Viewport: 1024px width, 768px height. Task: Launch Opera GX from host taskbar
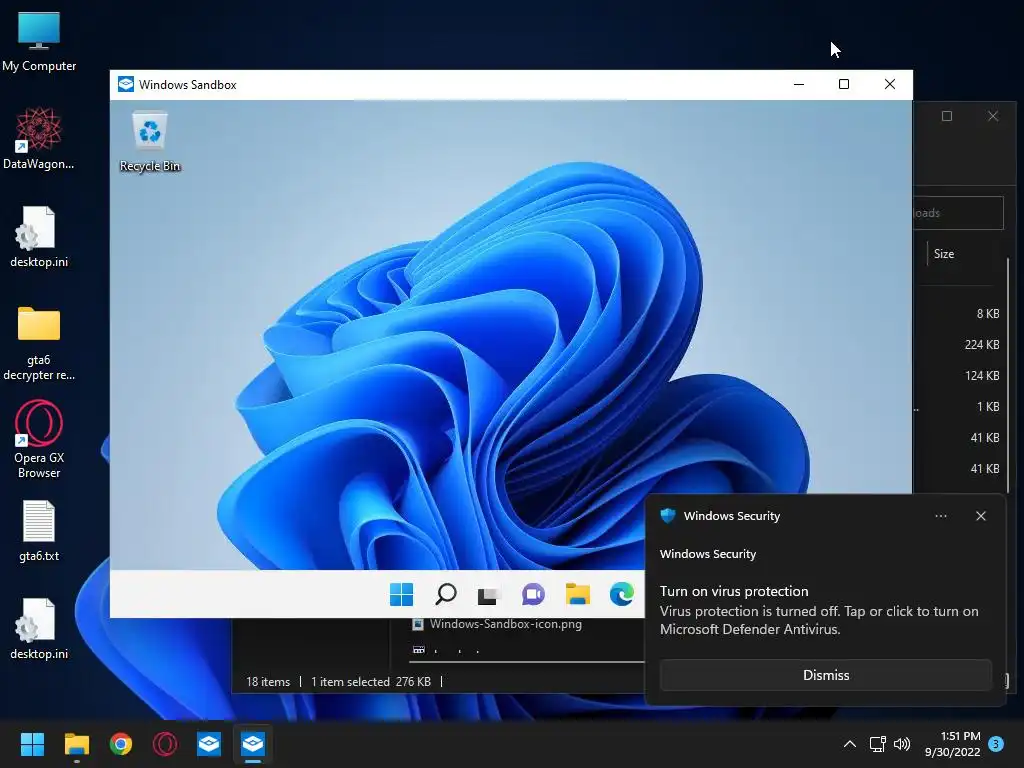point(165,744)
